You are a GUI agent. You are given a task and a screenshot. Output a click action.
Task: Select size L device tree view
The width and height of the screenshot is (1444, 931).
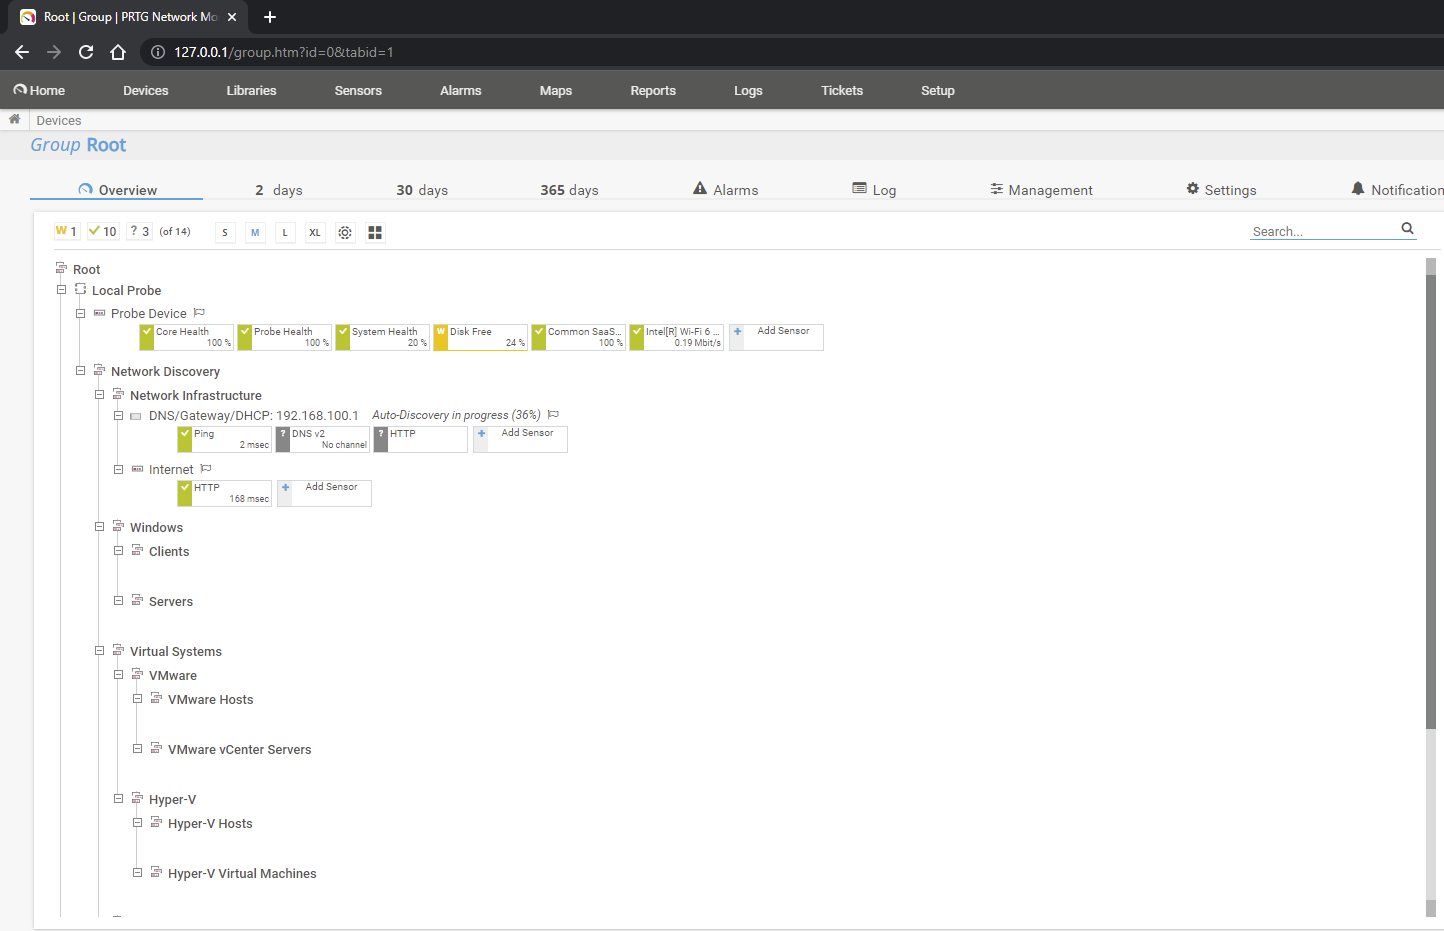pos(285,232)
